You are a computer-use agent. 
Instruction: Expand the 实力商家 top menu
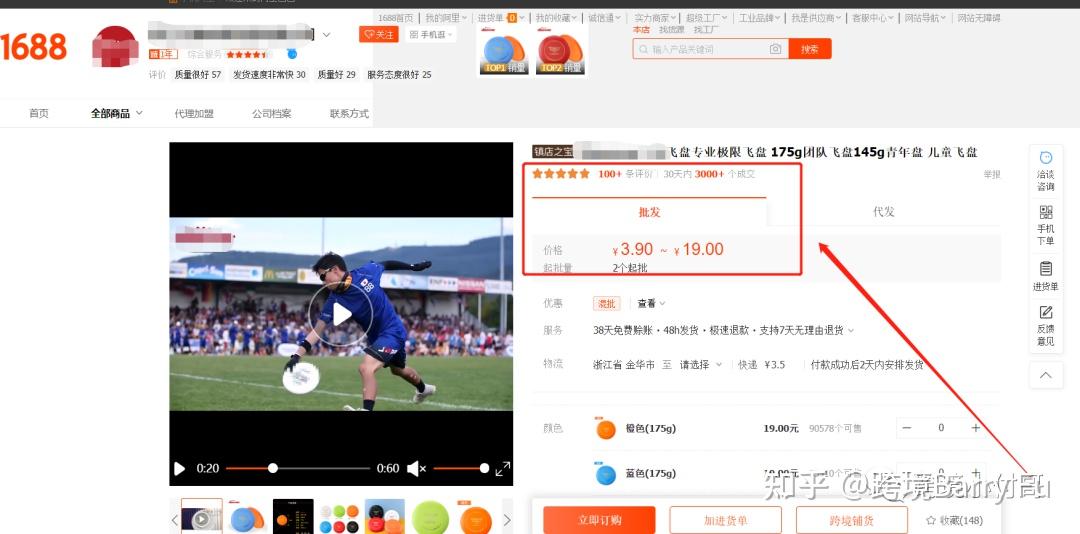click(x=655, y=18)
